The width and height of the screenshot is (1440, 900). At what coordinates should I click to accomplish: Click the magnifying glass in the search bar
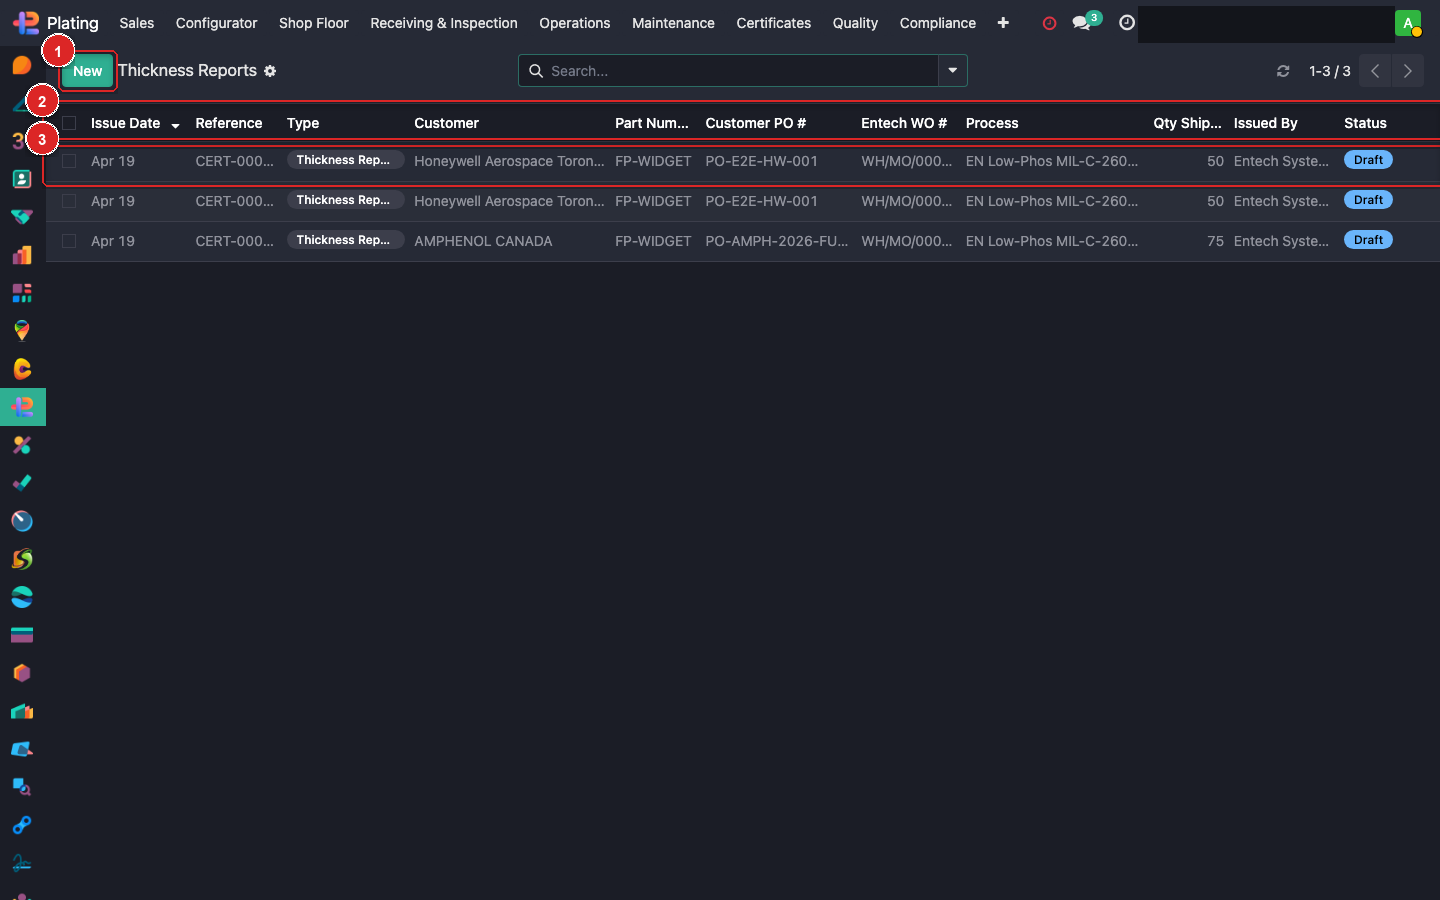click(536, 71)
